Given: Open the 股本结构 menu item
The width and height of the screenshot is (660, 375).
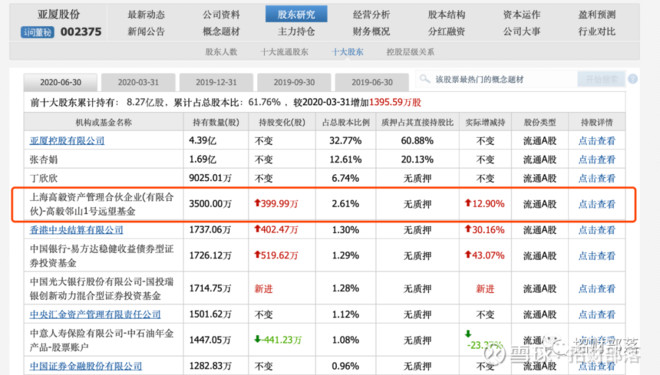Looking at the screenshot, I should (447, 15).
